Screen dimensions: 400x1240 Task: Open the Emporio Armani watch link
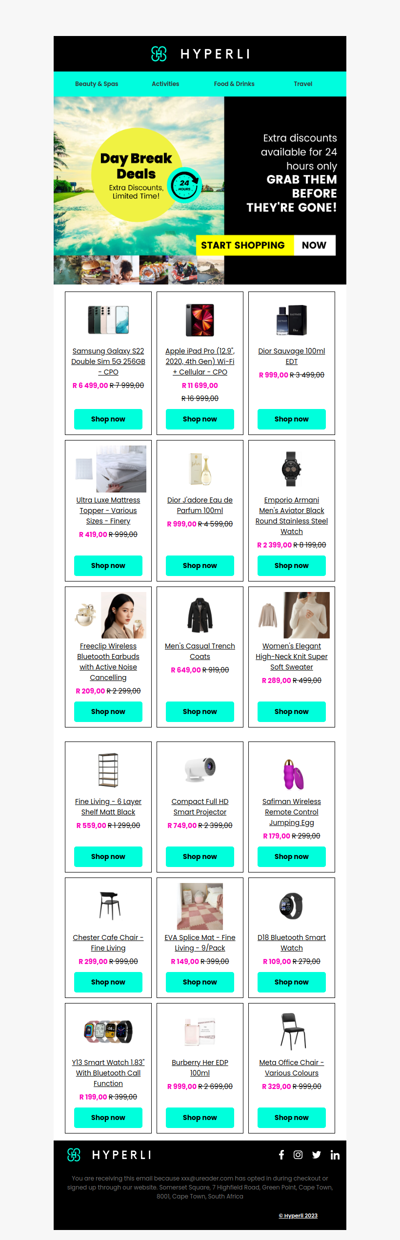(x=291, y=515)
